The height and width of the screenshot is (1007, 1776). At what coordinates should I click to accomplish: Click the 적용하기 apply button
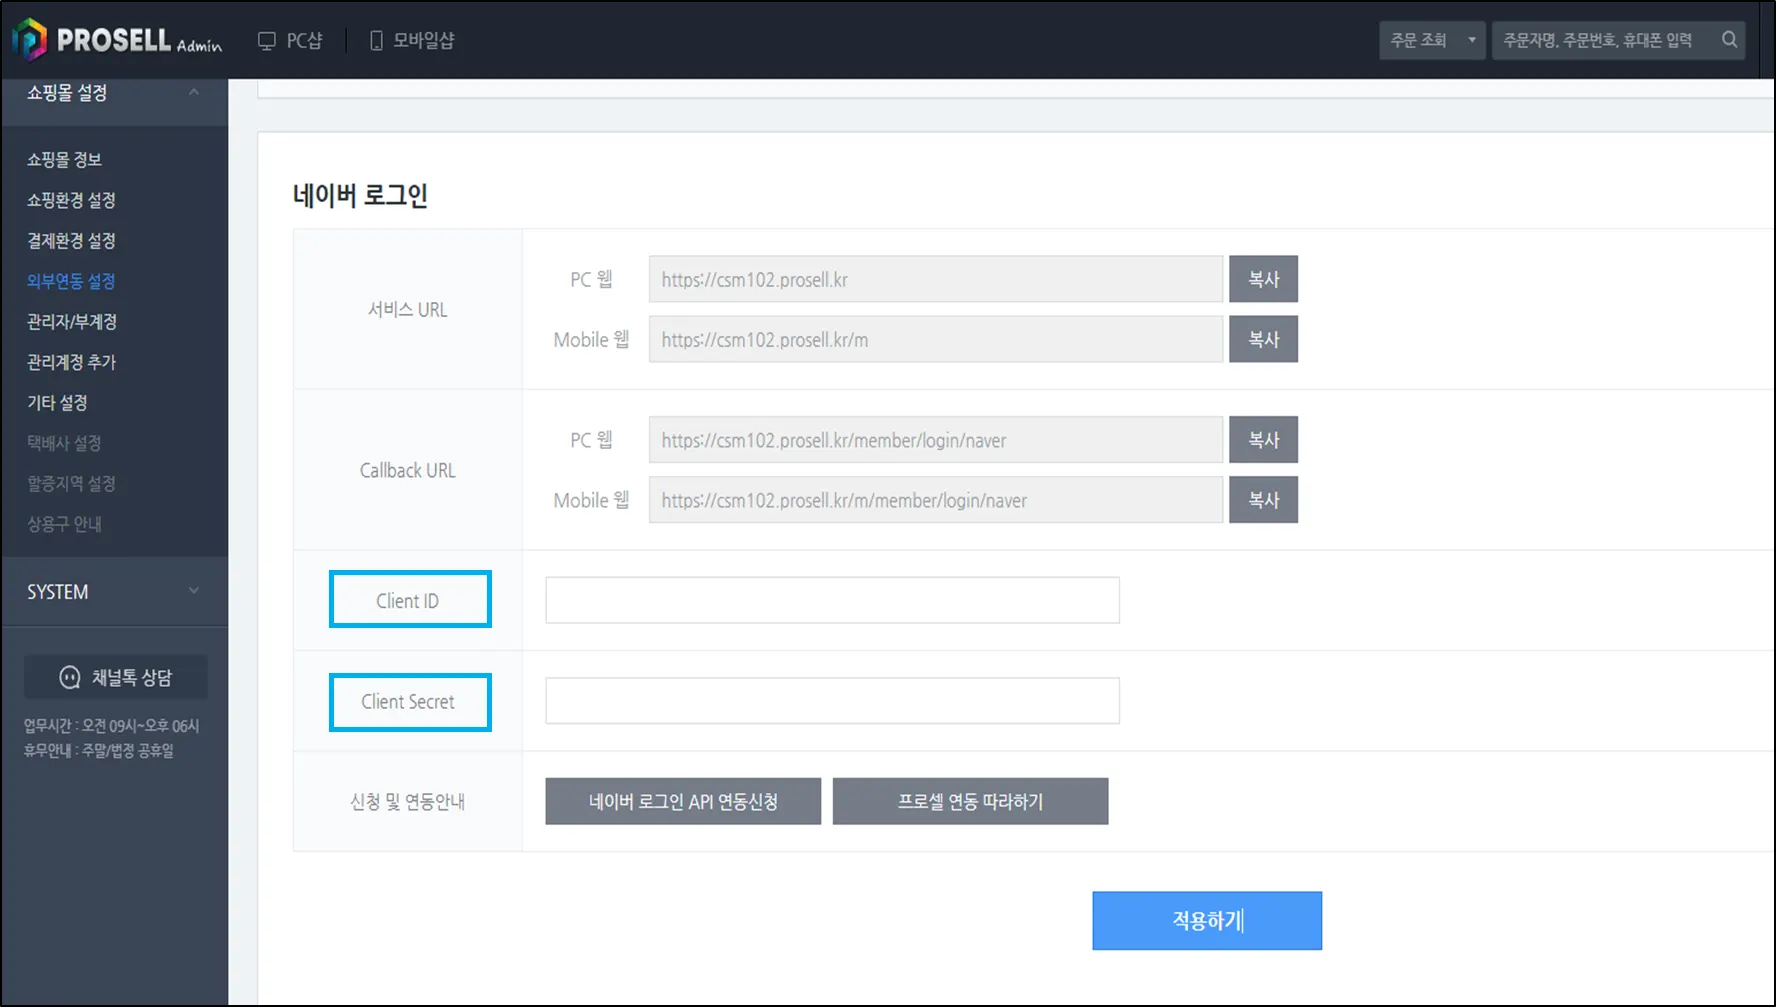tap(1207, 920)
